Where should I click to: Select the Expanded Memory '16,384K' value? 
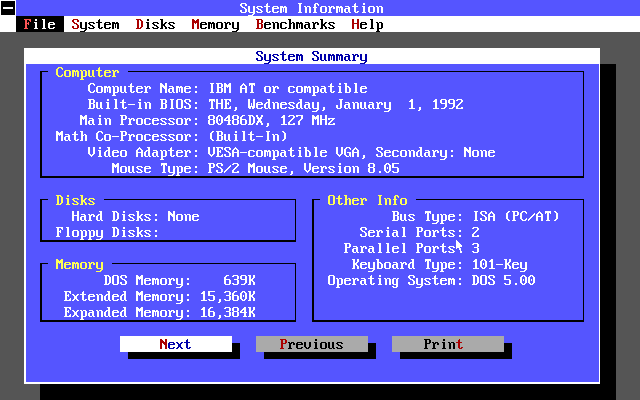[228, 312]
